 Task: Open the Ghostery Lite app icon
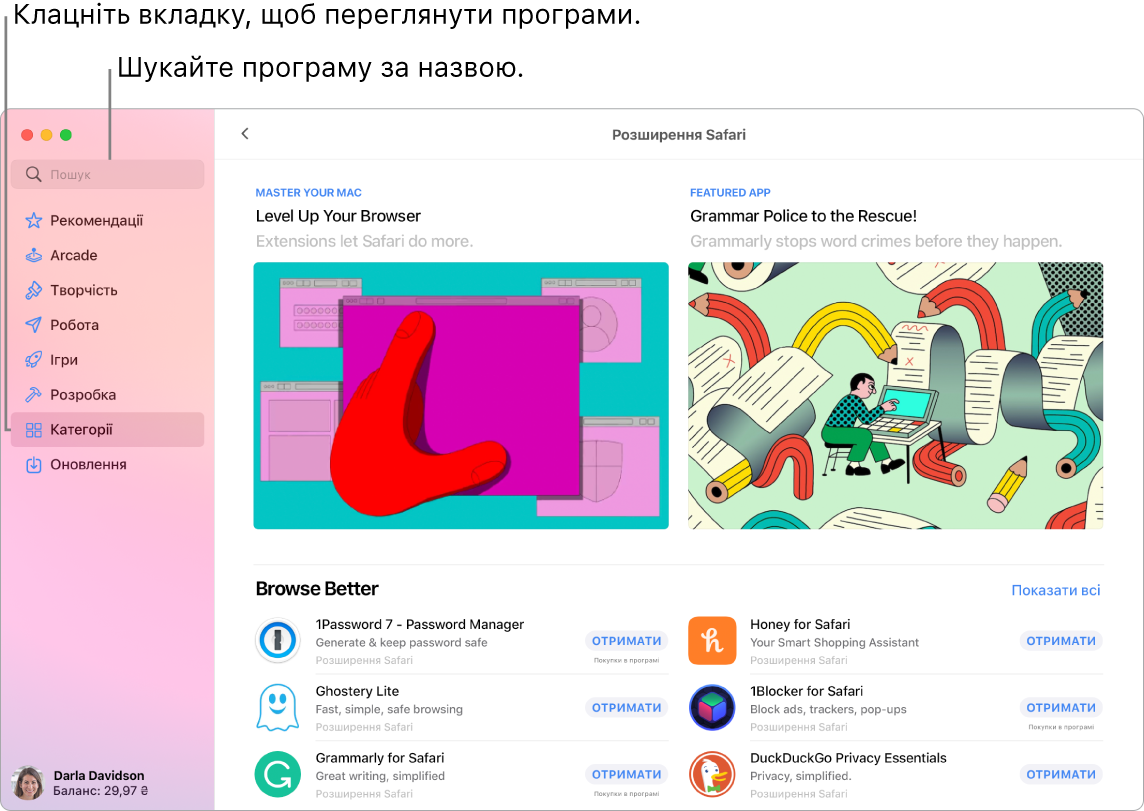[x=277, y=707]
